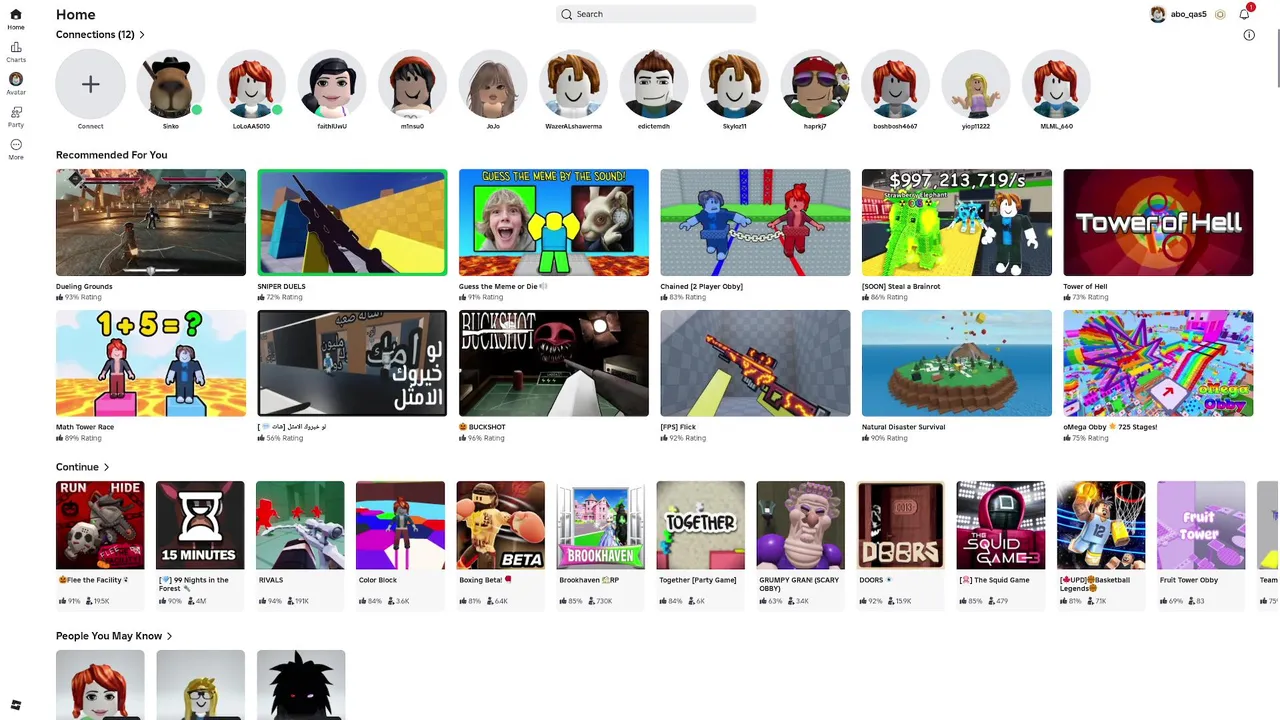Expand People You May Know section
The height and width of the screenshot is (720, 1280).
point(114,636)
